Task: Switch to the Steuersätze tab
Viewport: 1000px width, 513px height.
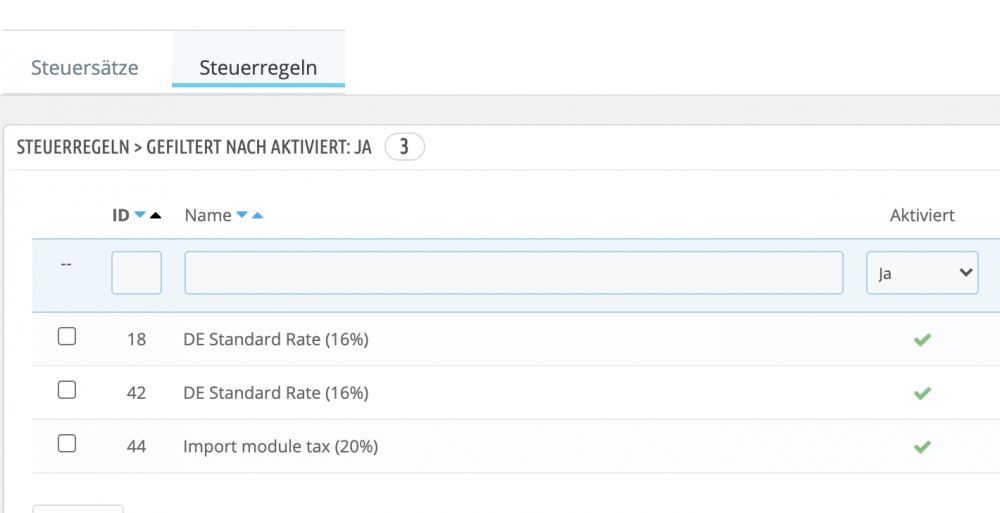Action: click(x=85, y=68)
